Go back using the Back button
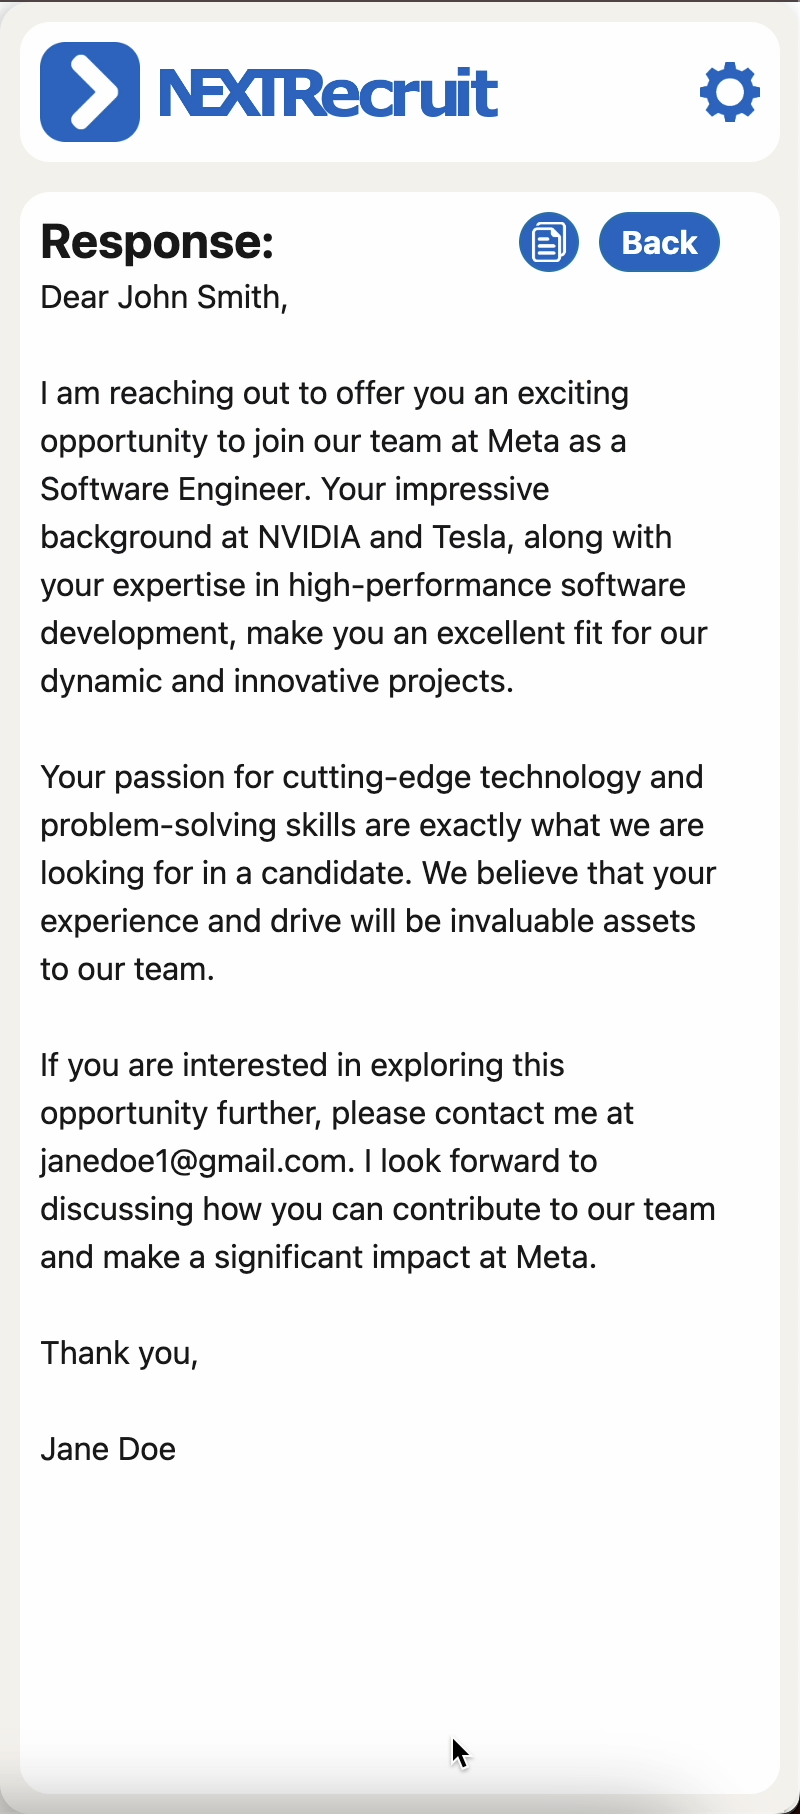 (659, 242)
